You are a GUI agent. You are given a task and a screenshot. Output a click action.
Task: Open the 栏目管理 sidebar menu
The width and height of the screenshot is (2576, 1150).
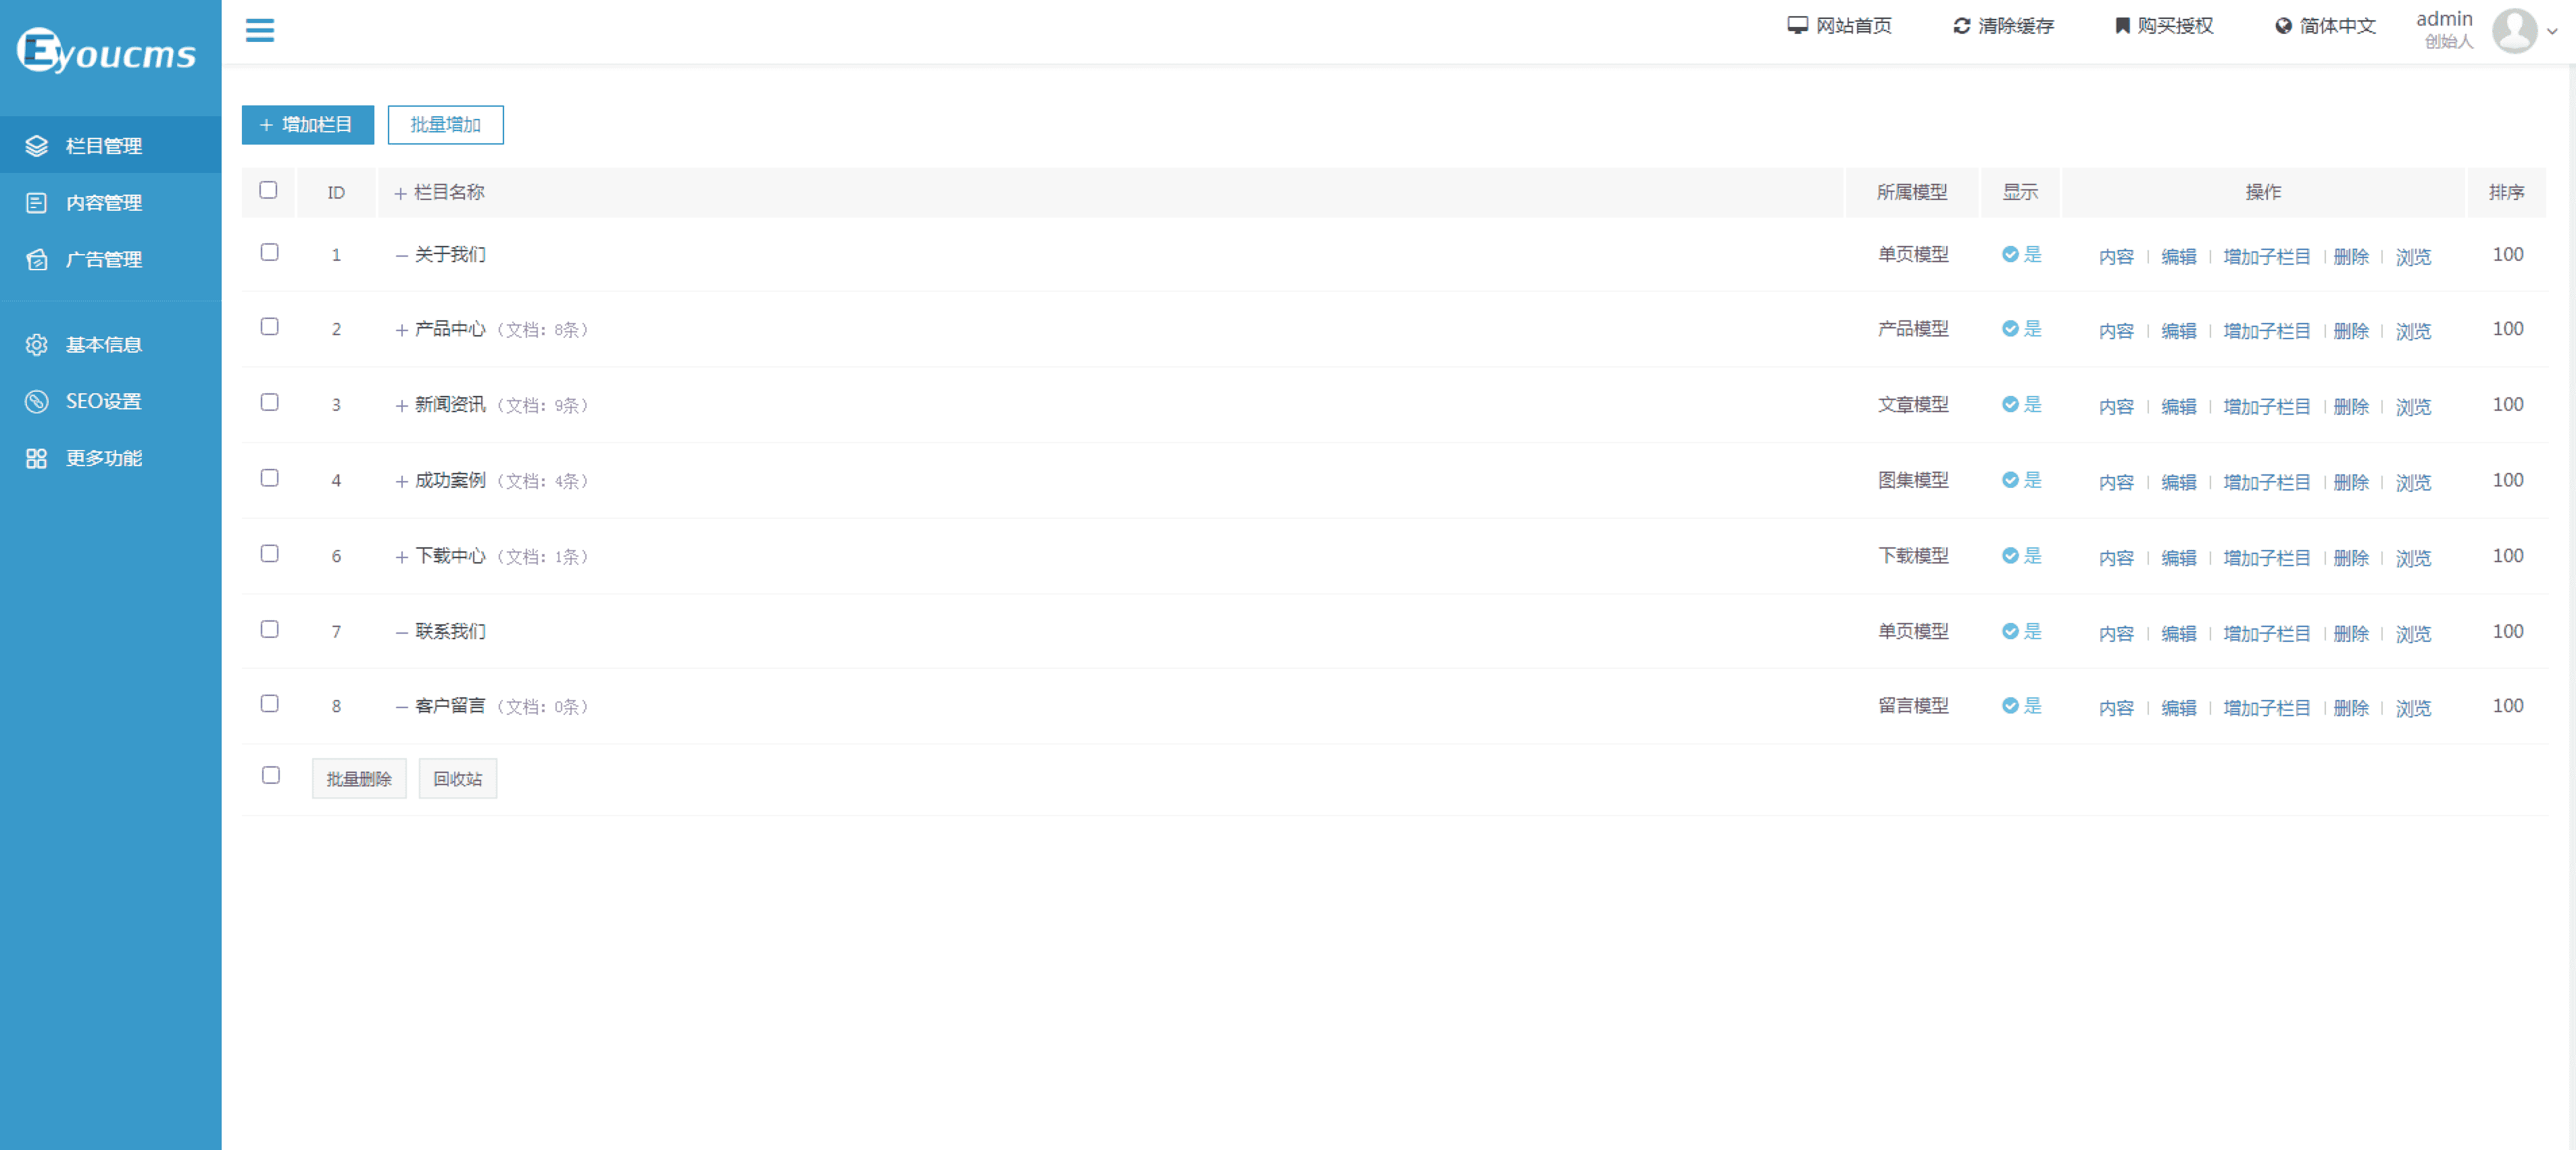tap(111, 146)
